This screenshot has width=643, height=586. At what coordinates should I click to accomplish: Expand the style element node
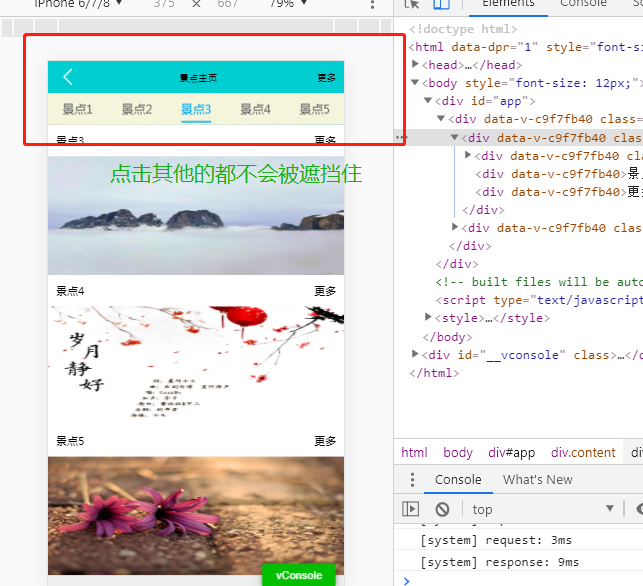point(428,317)
